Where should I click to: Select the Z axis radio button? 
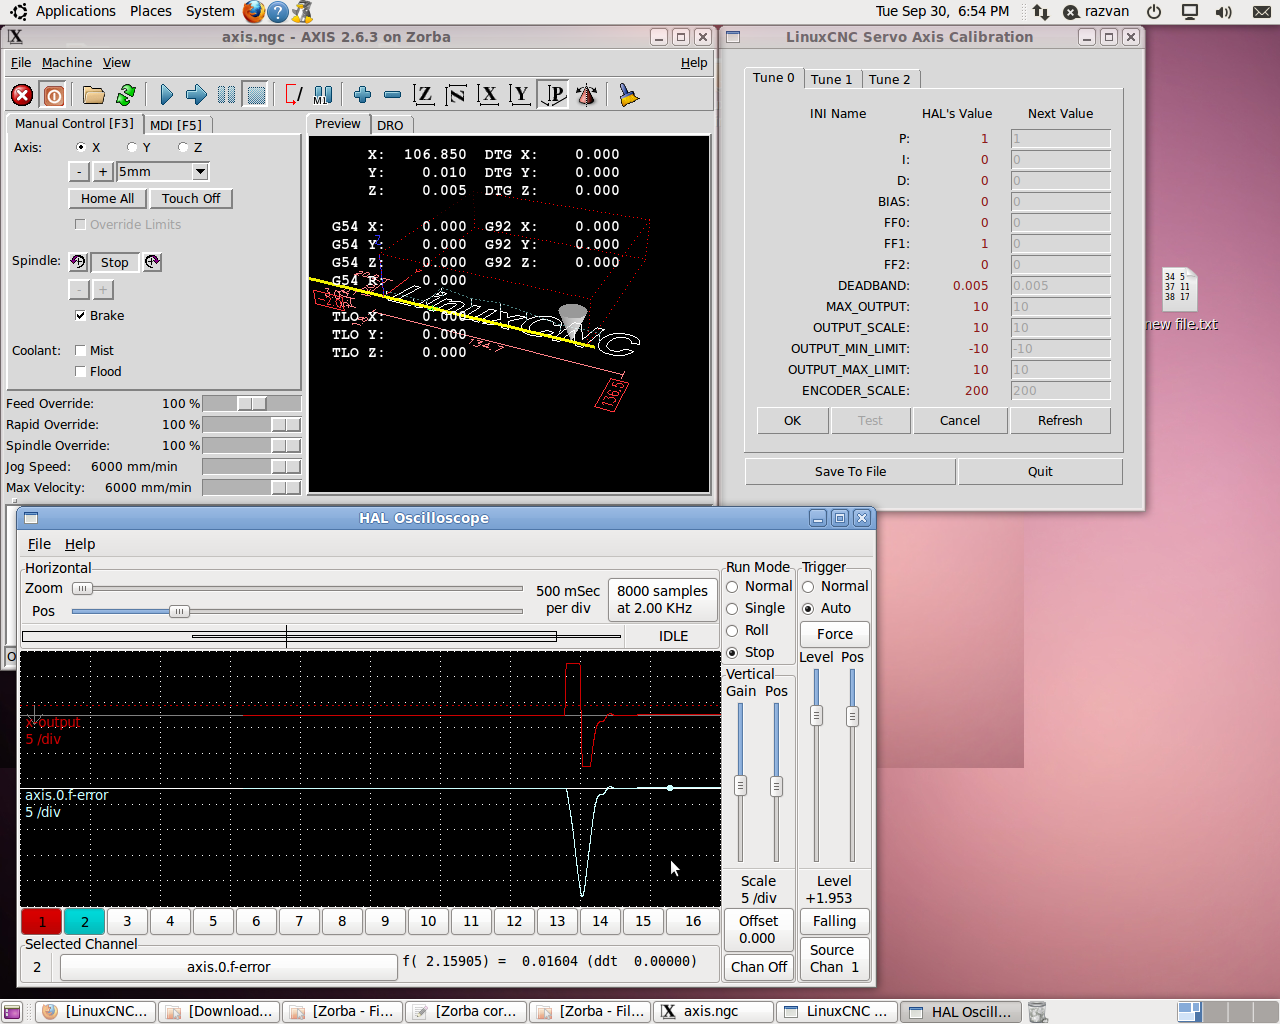click(x=183, y=147)
